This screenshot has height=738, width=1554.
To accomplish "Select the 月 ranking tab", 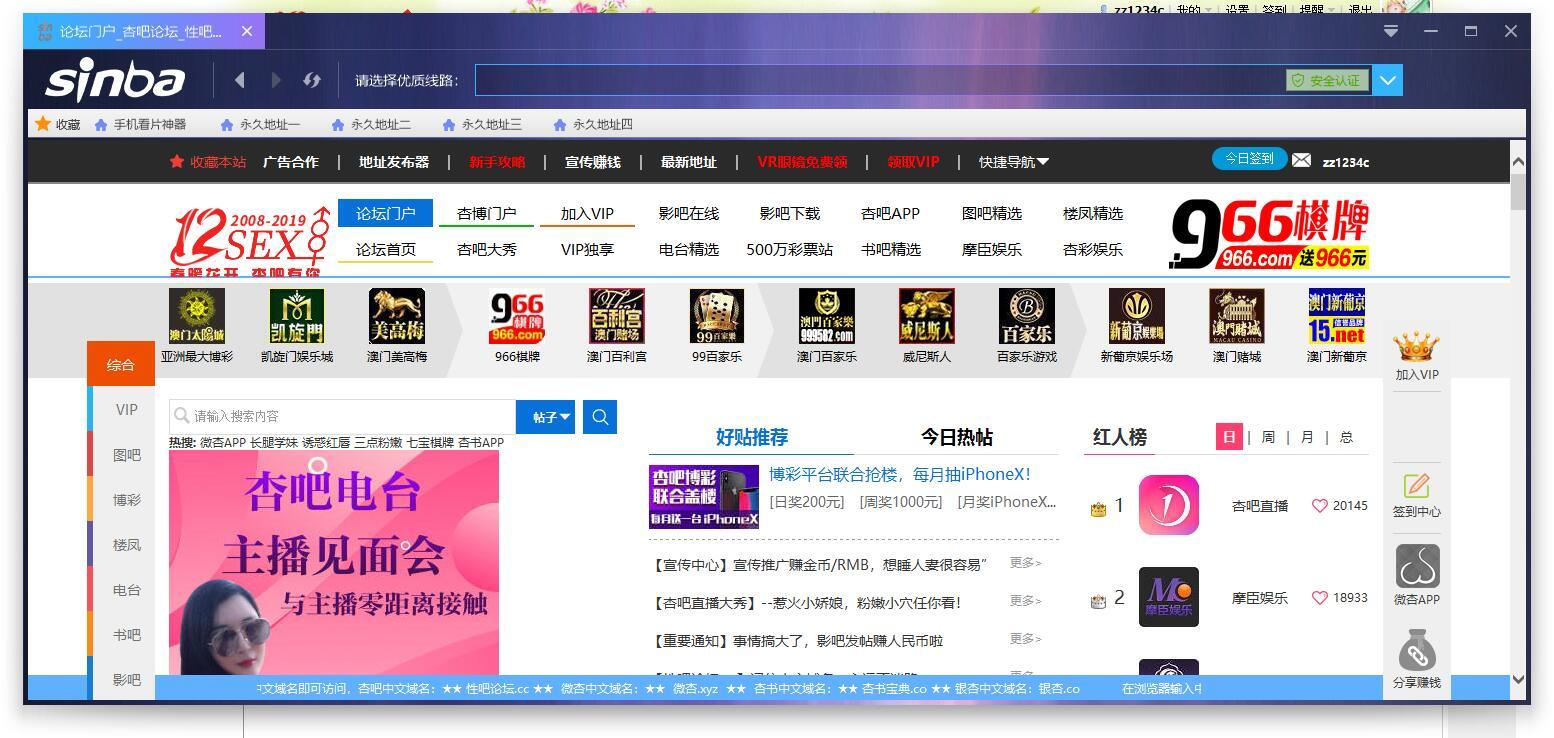I will click(1307, 437).
